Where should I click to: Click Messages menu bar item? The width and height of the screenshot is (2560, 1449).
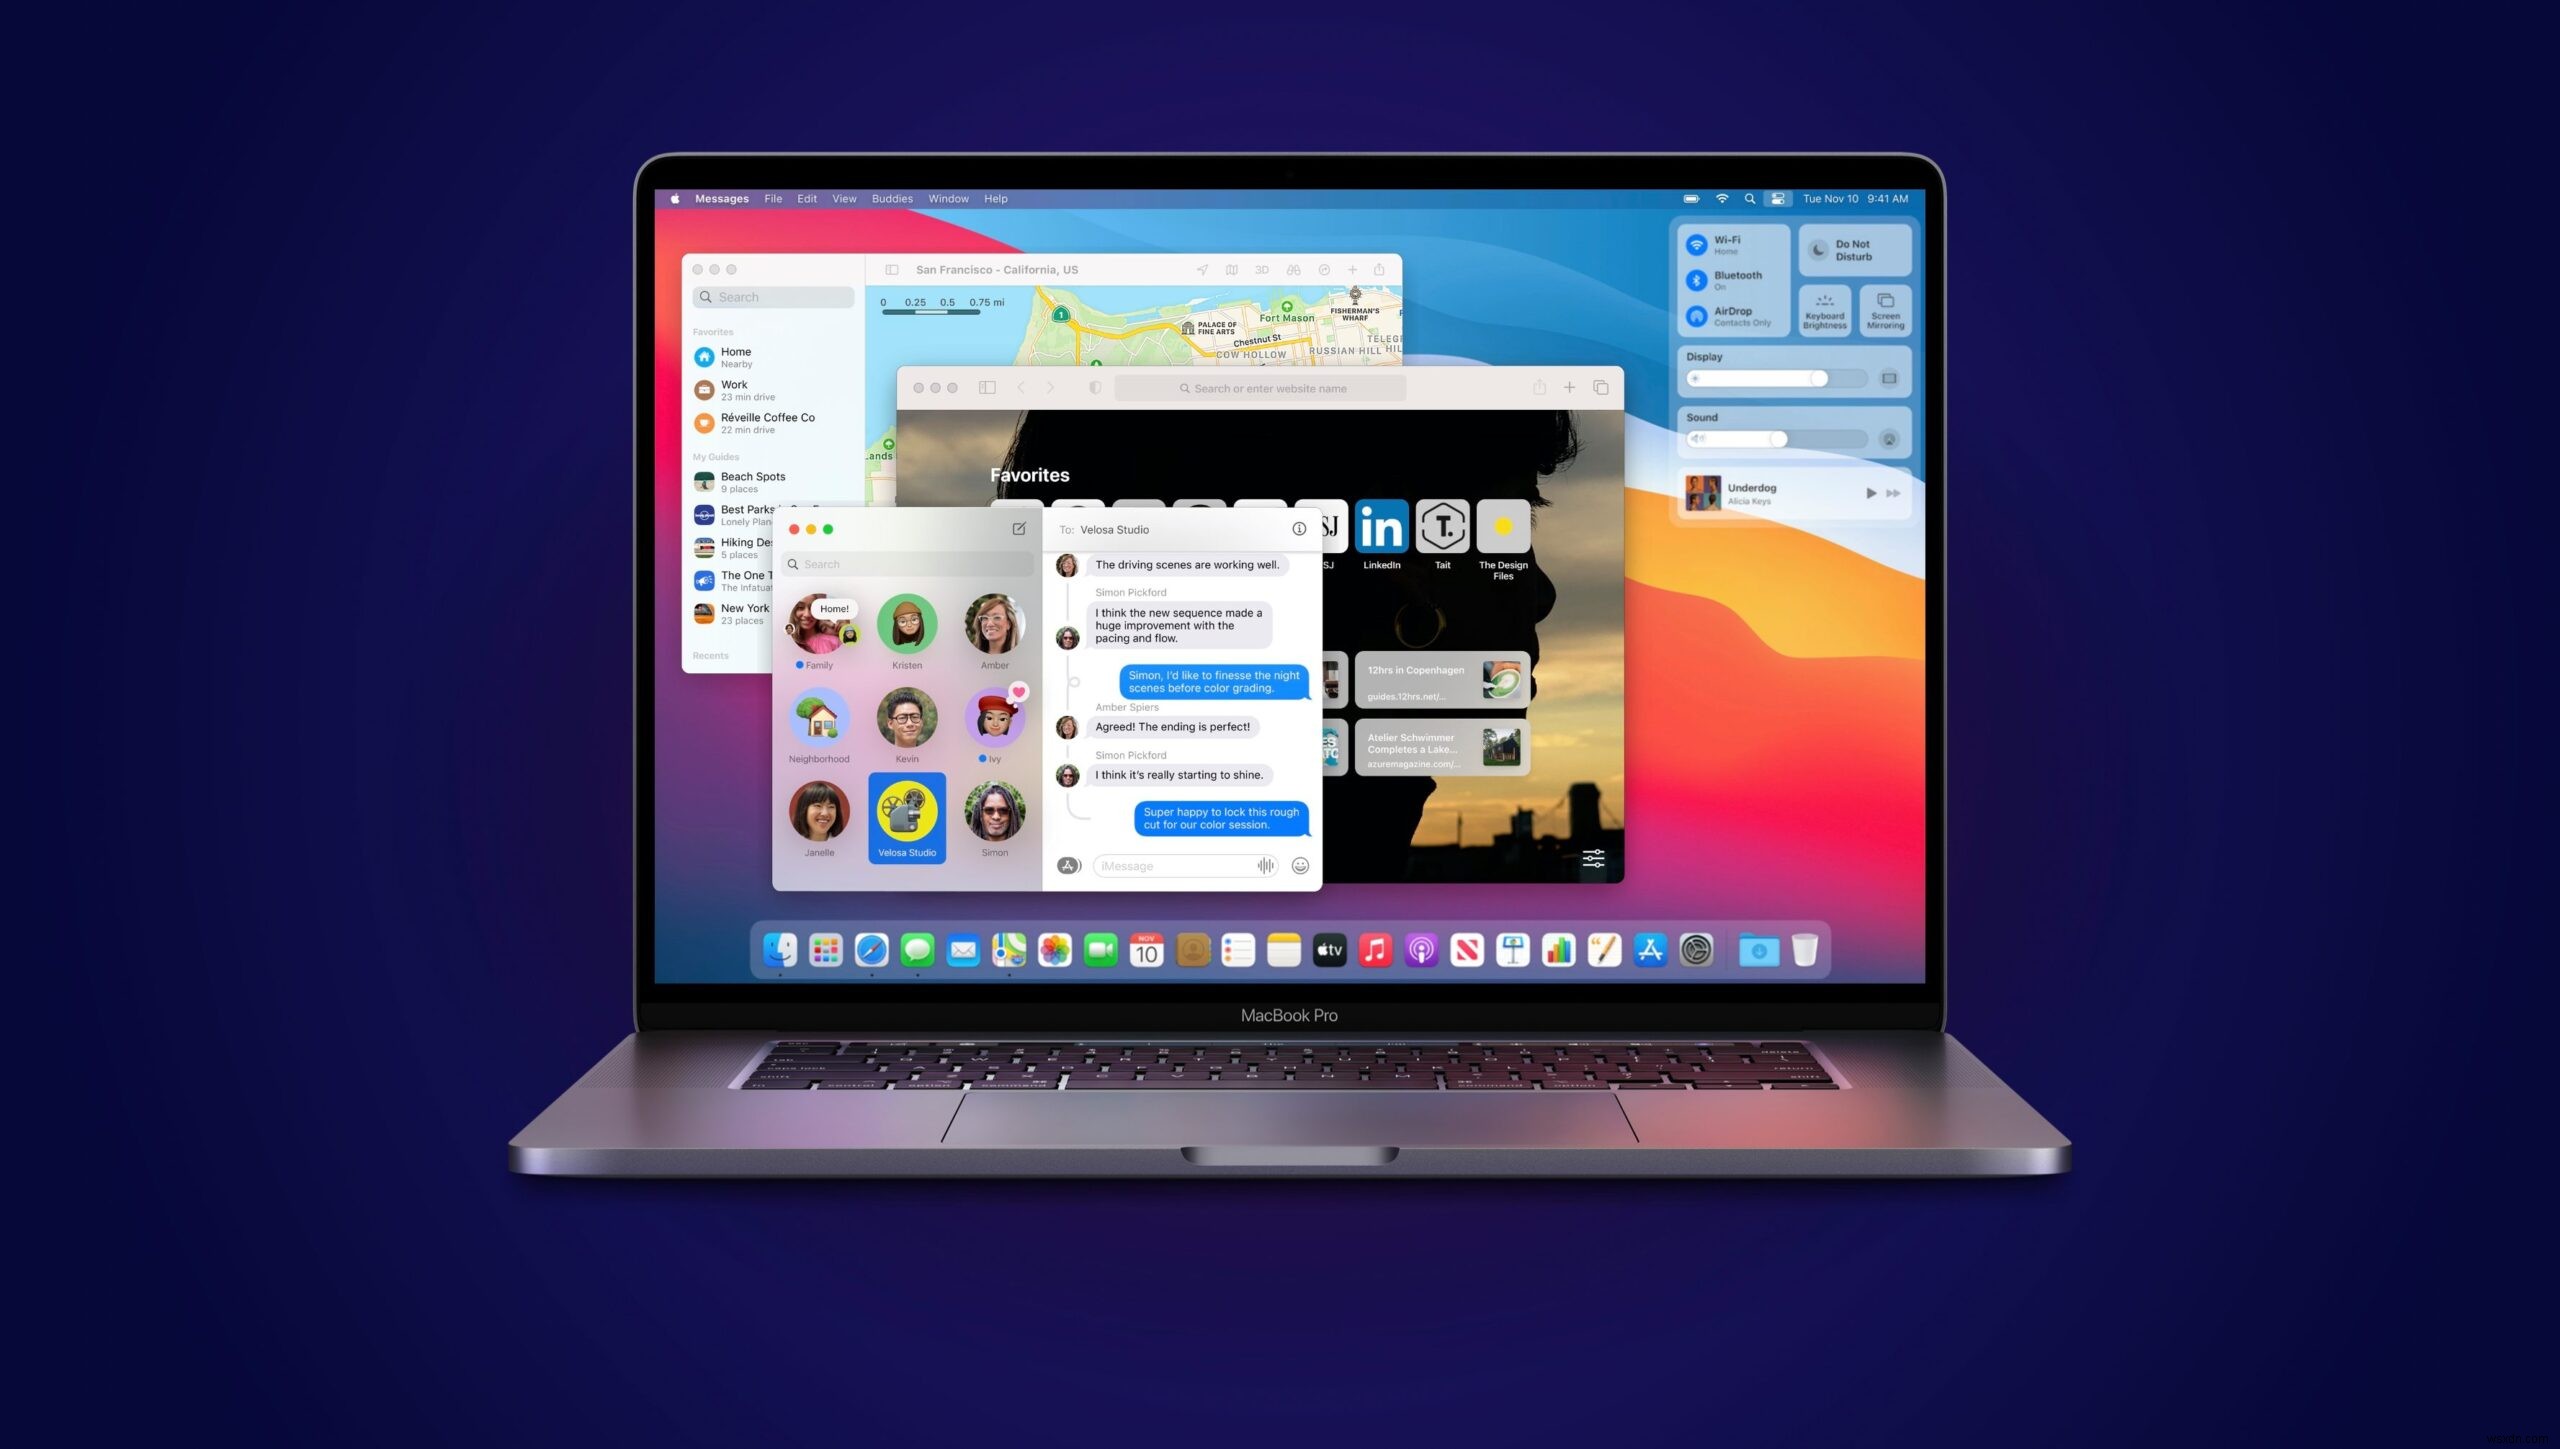(724, 197)
